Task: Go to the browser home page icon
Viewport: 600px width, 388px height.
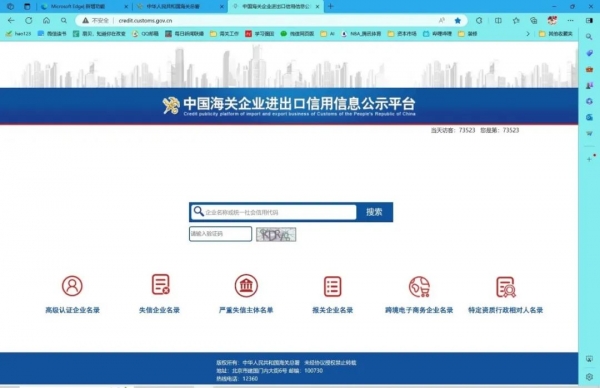Action: pos(46,20)
